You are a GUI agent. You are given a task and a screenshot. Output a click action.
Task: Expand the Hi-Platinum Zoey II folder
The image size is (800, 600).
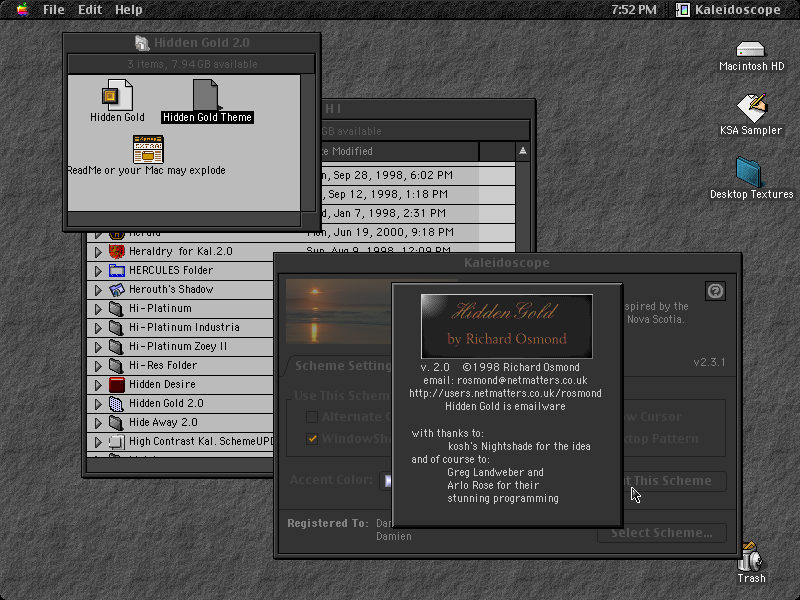tap(98, 346)
